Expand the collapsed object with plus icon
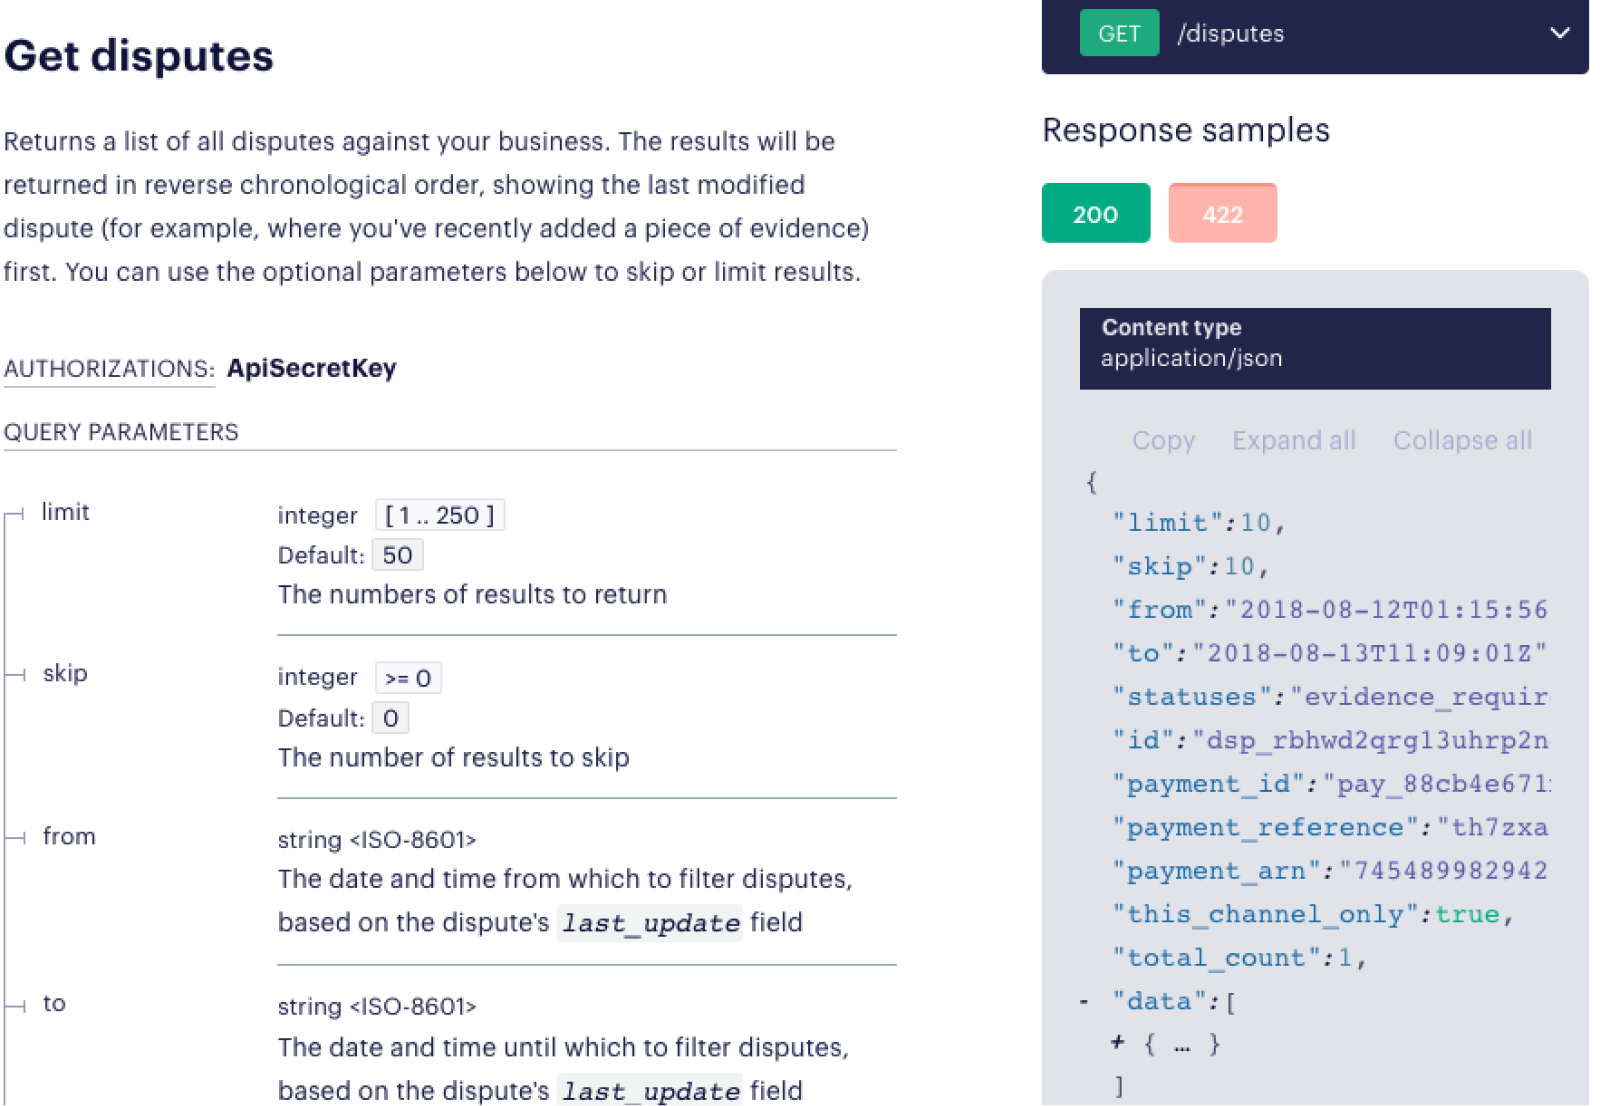This screenshot has width=1600, height=1106. click(x=1117, y=1044)
